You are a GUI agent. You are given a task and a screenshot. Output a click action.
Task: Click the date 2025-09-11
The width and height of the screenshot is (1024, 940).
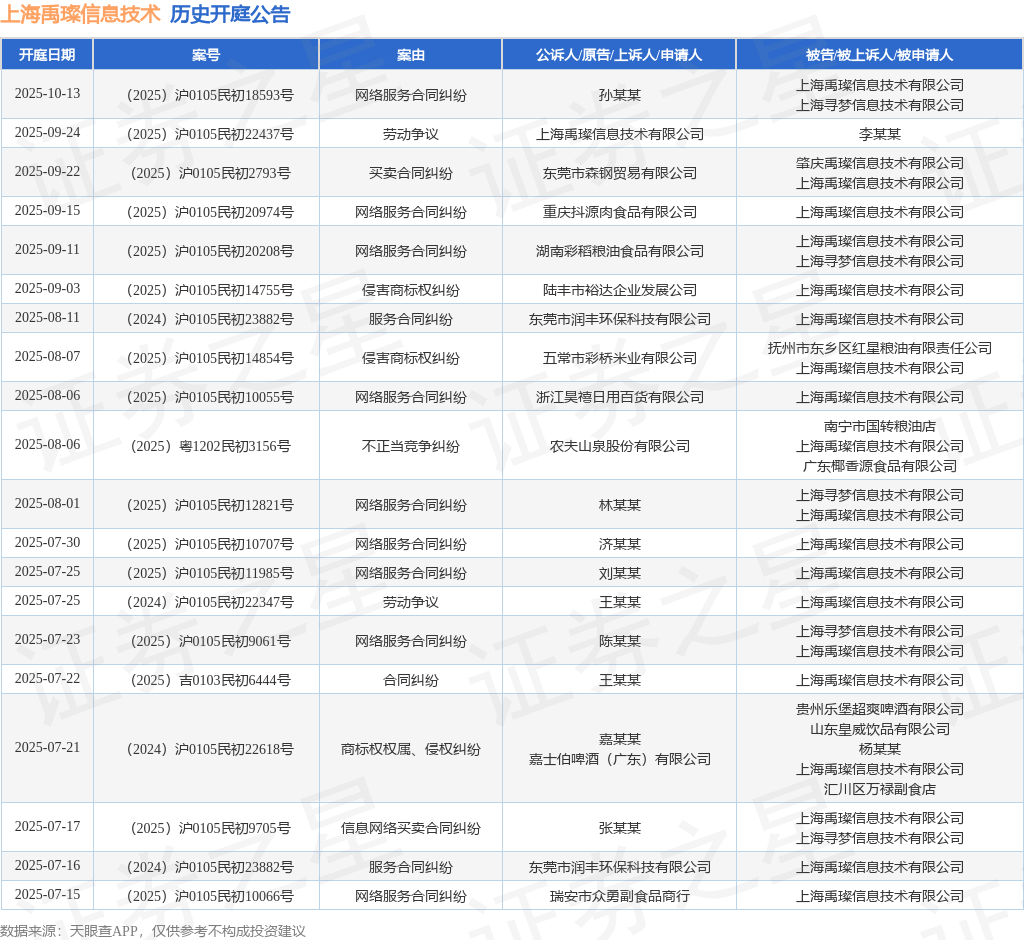[47, 250]
